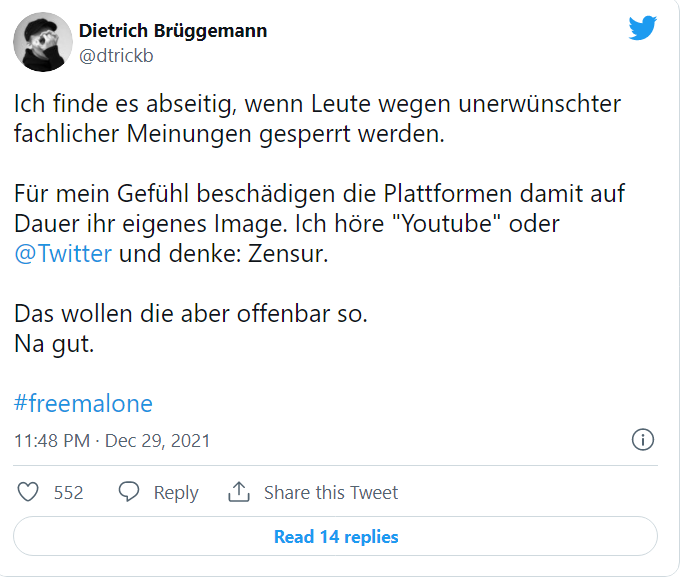
Task: Open the @Twitter mention link
Action: point(63,254)
